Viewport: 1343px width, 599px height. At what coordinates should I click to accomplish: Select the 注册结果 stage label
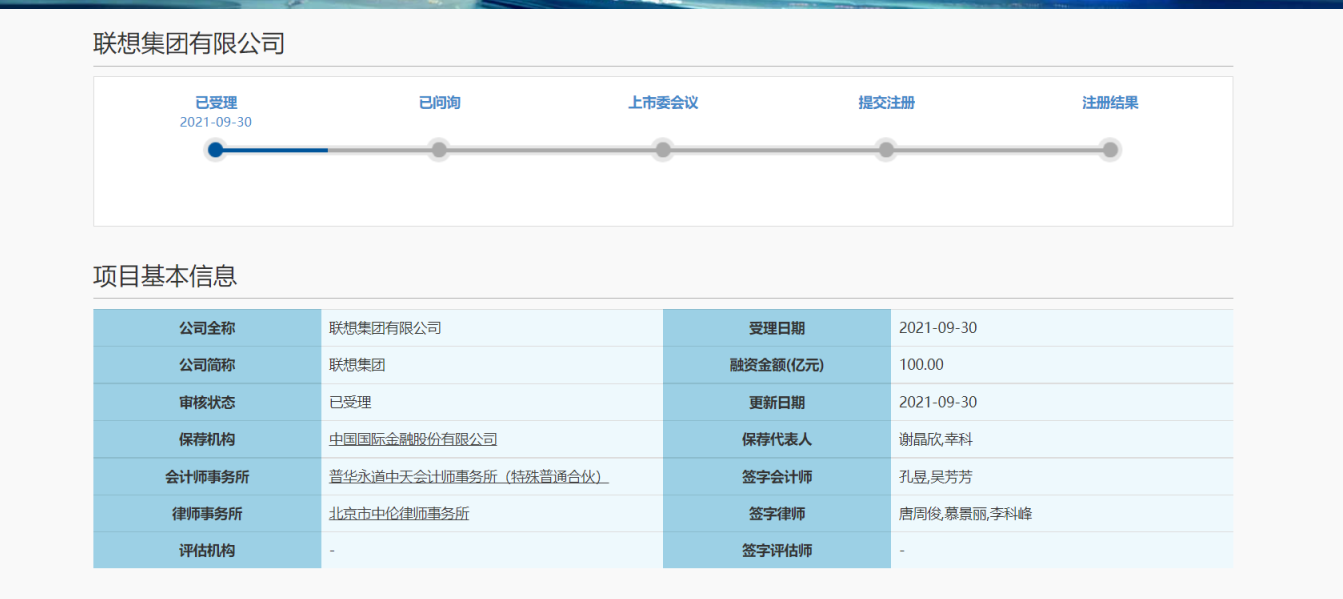click(x=1110, y=103)
